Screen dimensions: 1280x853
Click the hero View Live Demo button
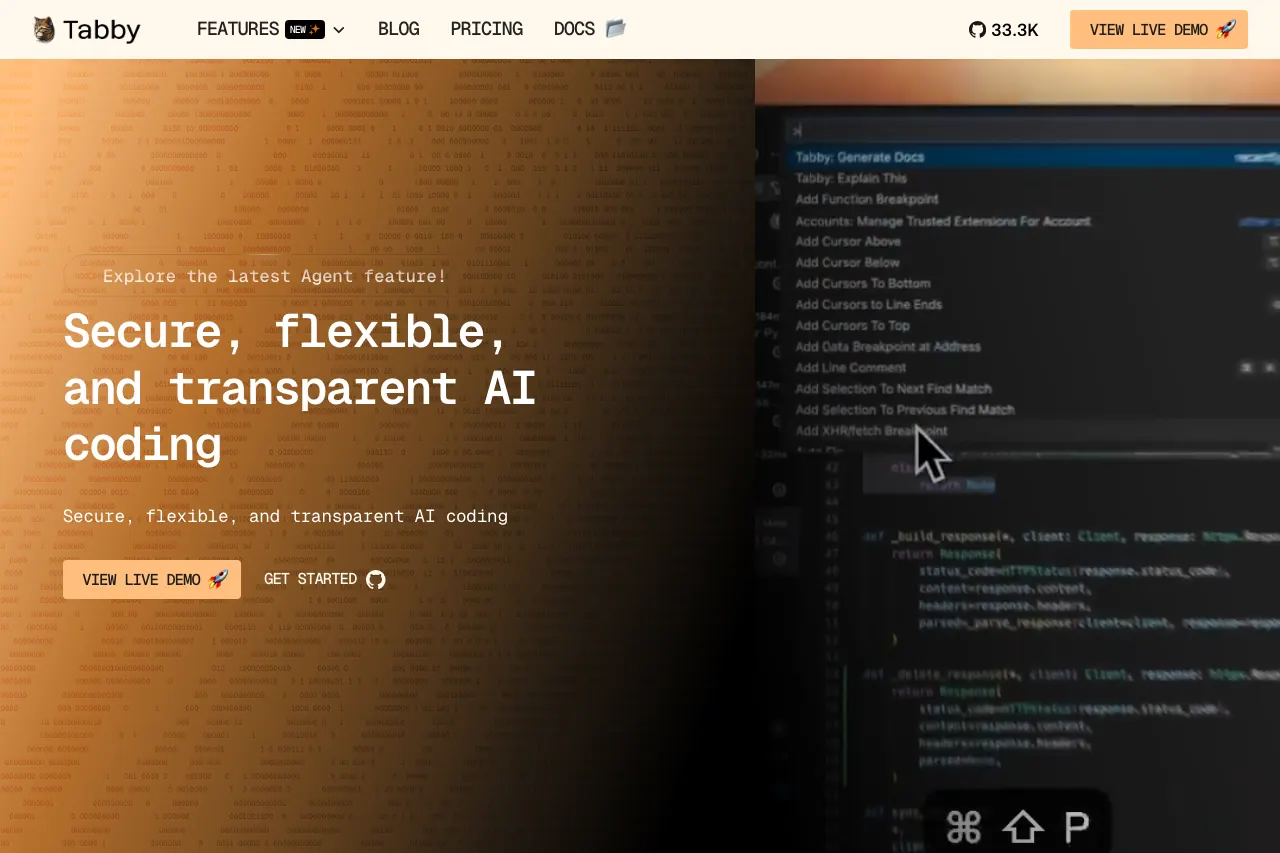152,579
